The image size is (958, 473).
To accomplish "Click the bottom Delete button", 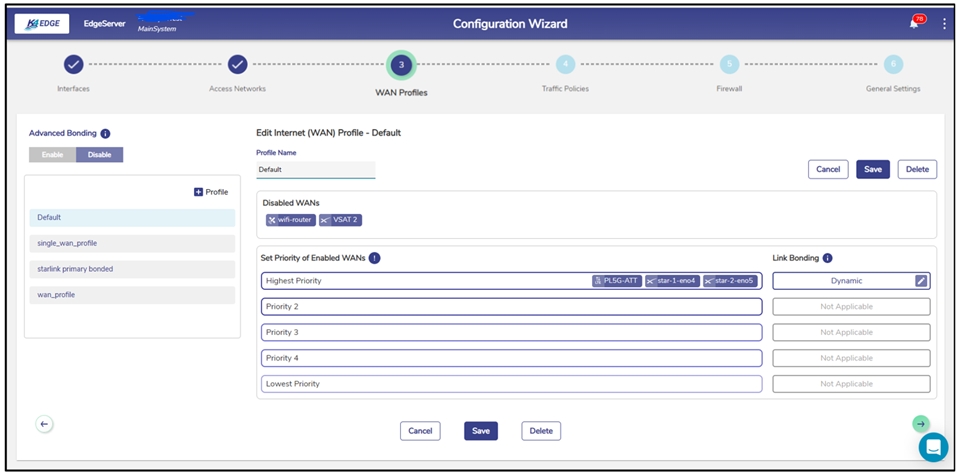I will click(541, 431).
